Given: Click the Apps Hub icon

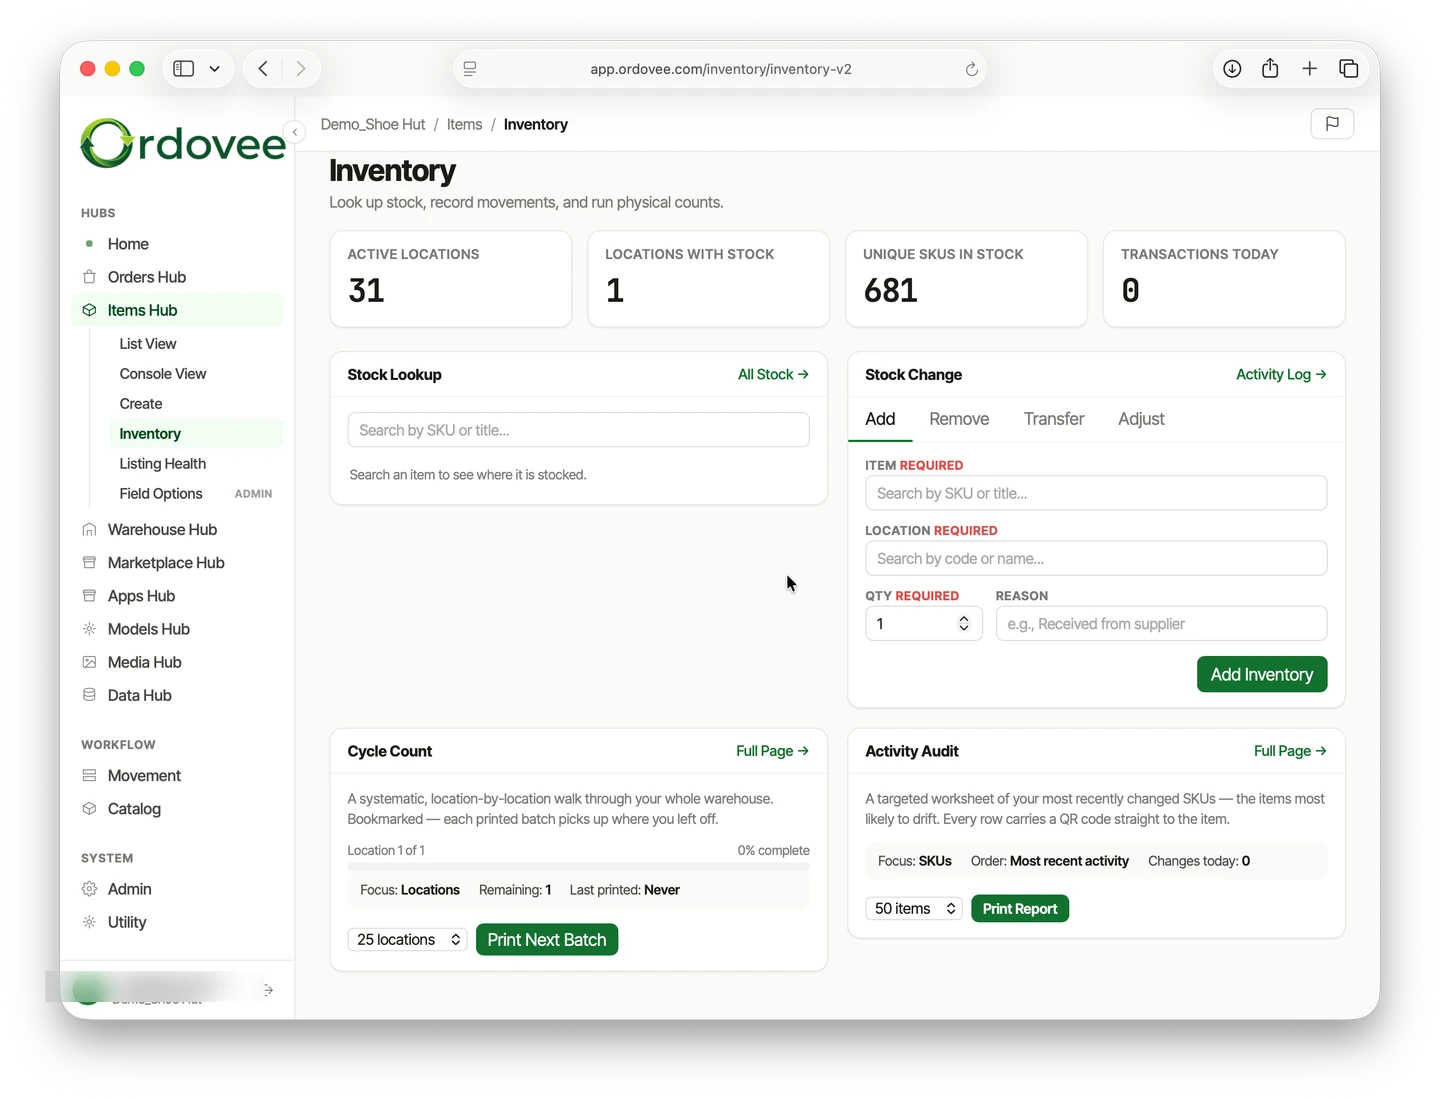Looking at the screenshot, I should pyautogui.click(x=89, y=596).
